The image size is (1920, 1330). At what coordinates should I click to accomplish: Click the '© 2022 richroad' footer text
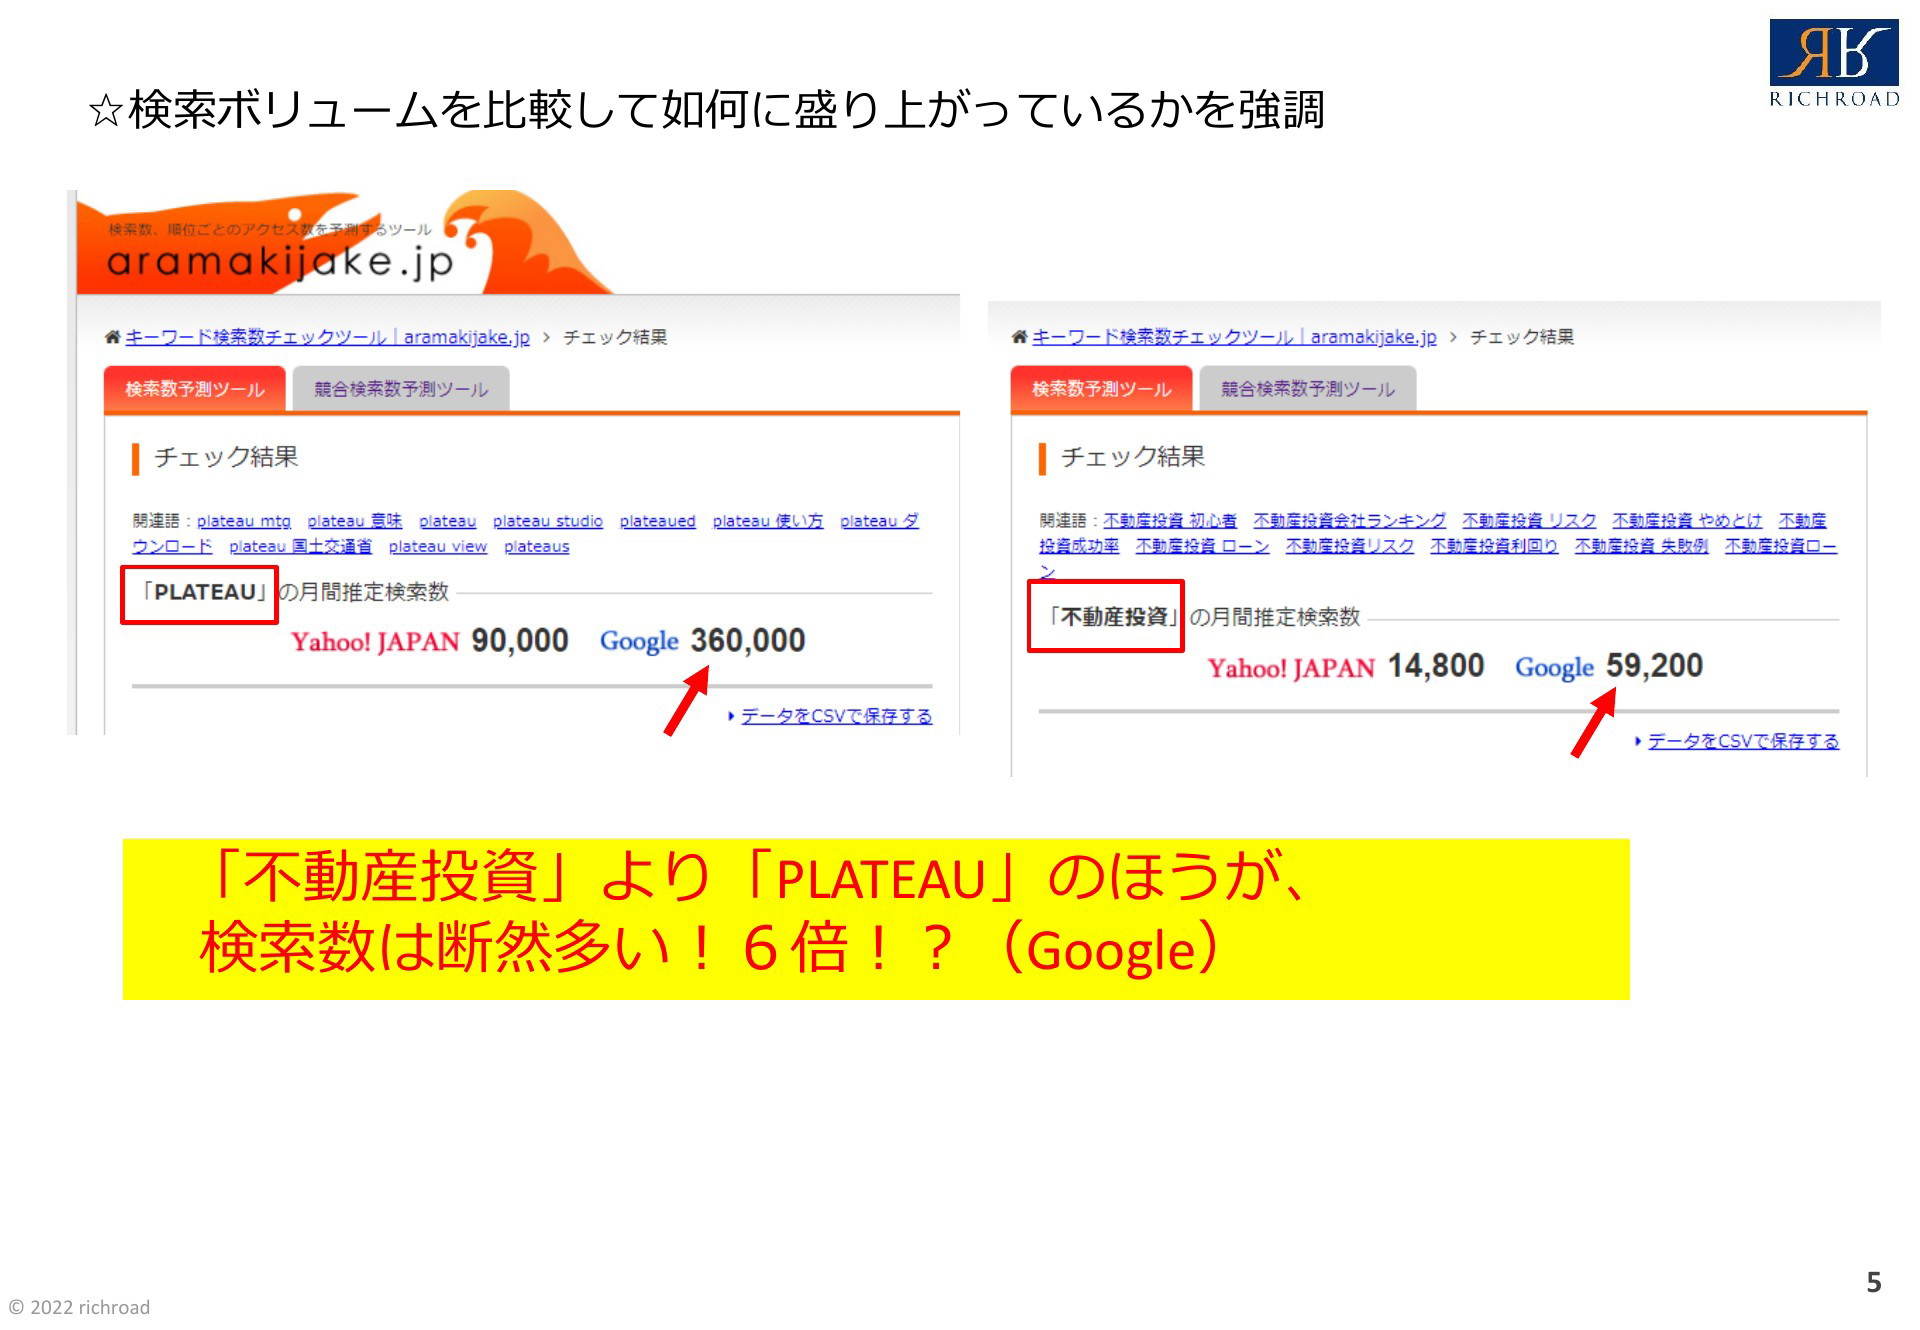tap(79, 1307)
